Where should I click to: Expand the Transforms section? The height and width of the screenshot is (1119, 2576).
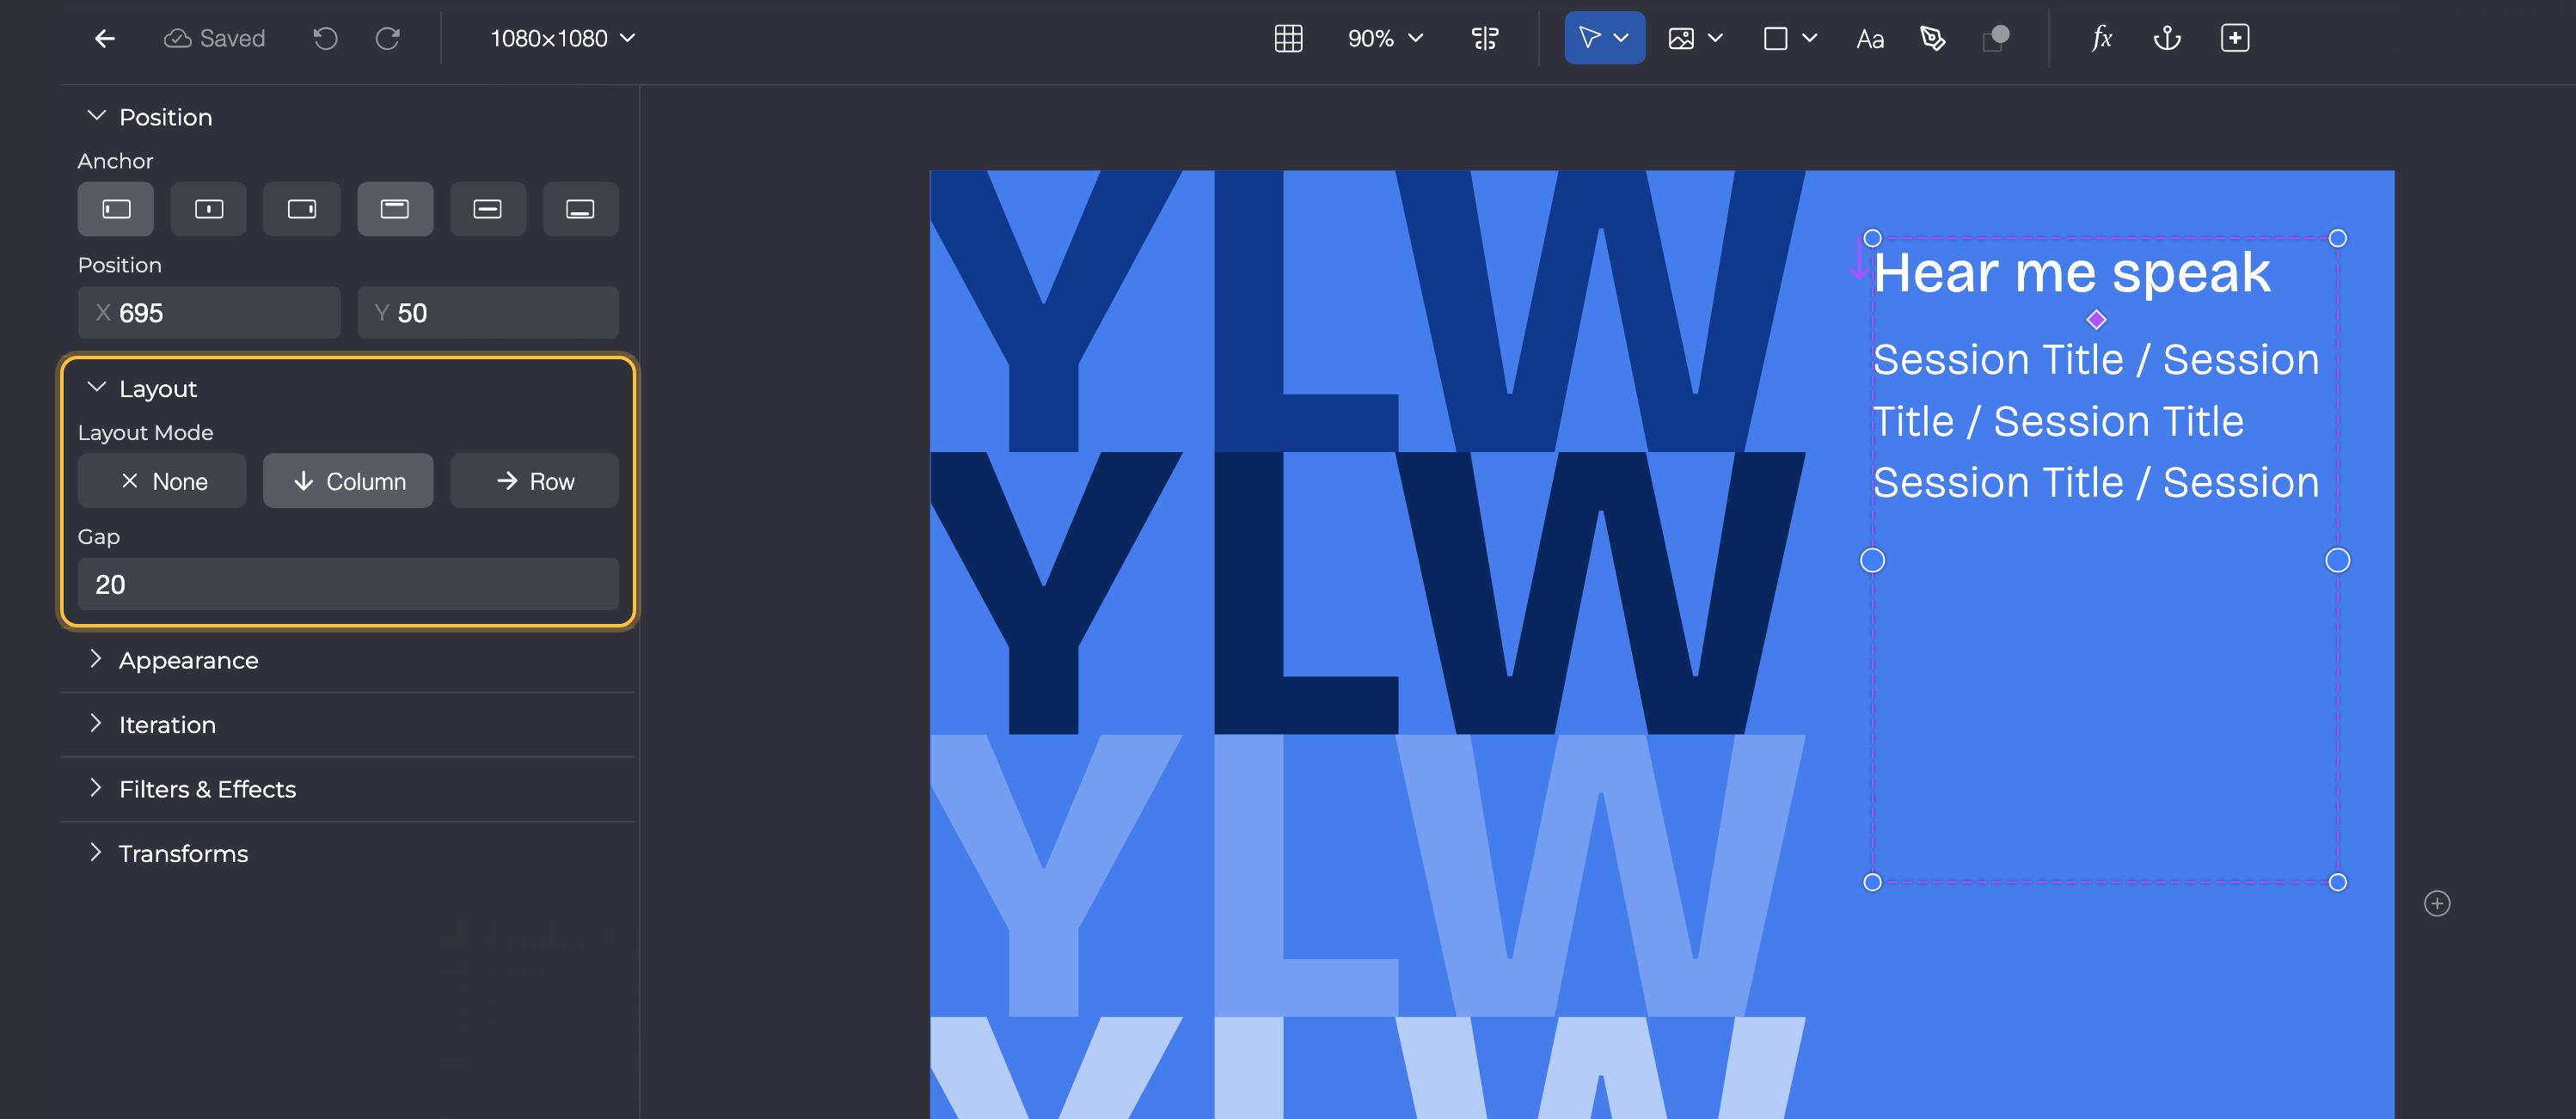(96, 853)
